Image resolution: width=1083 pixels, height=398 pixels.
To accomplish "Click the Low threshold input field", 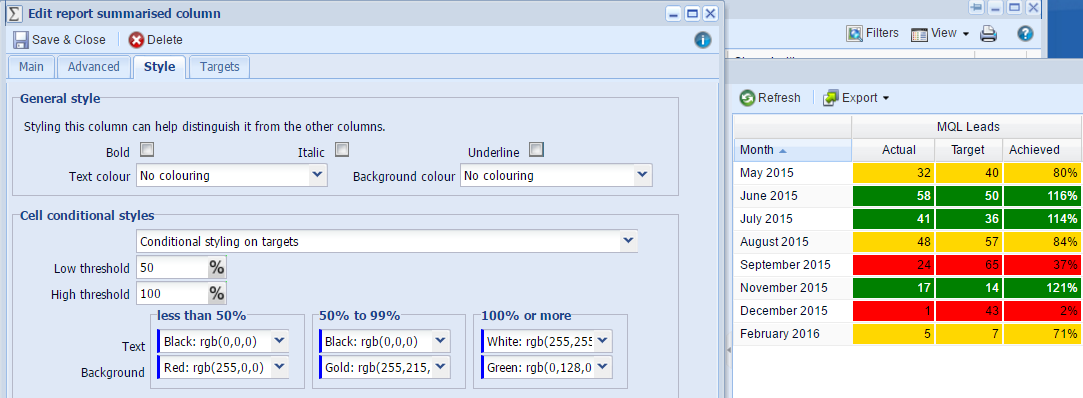I will (x=172, y=268).
